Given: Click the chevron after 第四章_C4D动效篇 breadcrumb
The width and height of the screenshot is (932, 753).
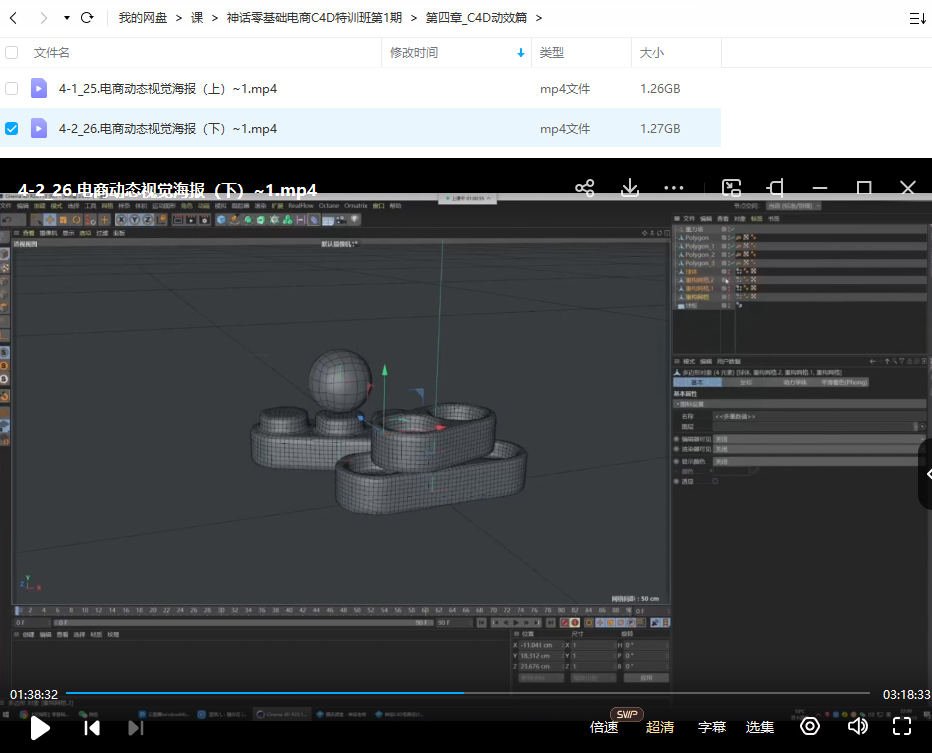Looking at the screenshot, I should [538, 17].
